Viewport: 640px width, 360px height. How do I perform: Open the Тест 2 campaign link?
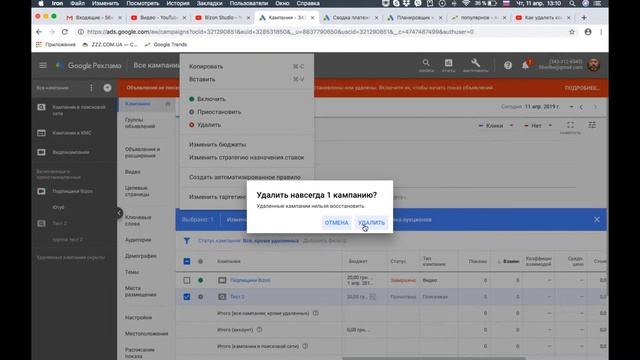[237, 297]
